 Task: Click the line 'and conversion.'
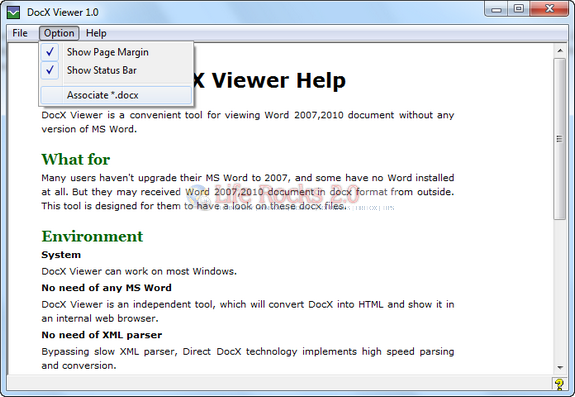78,365
